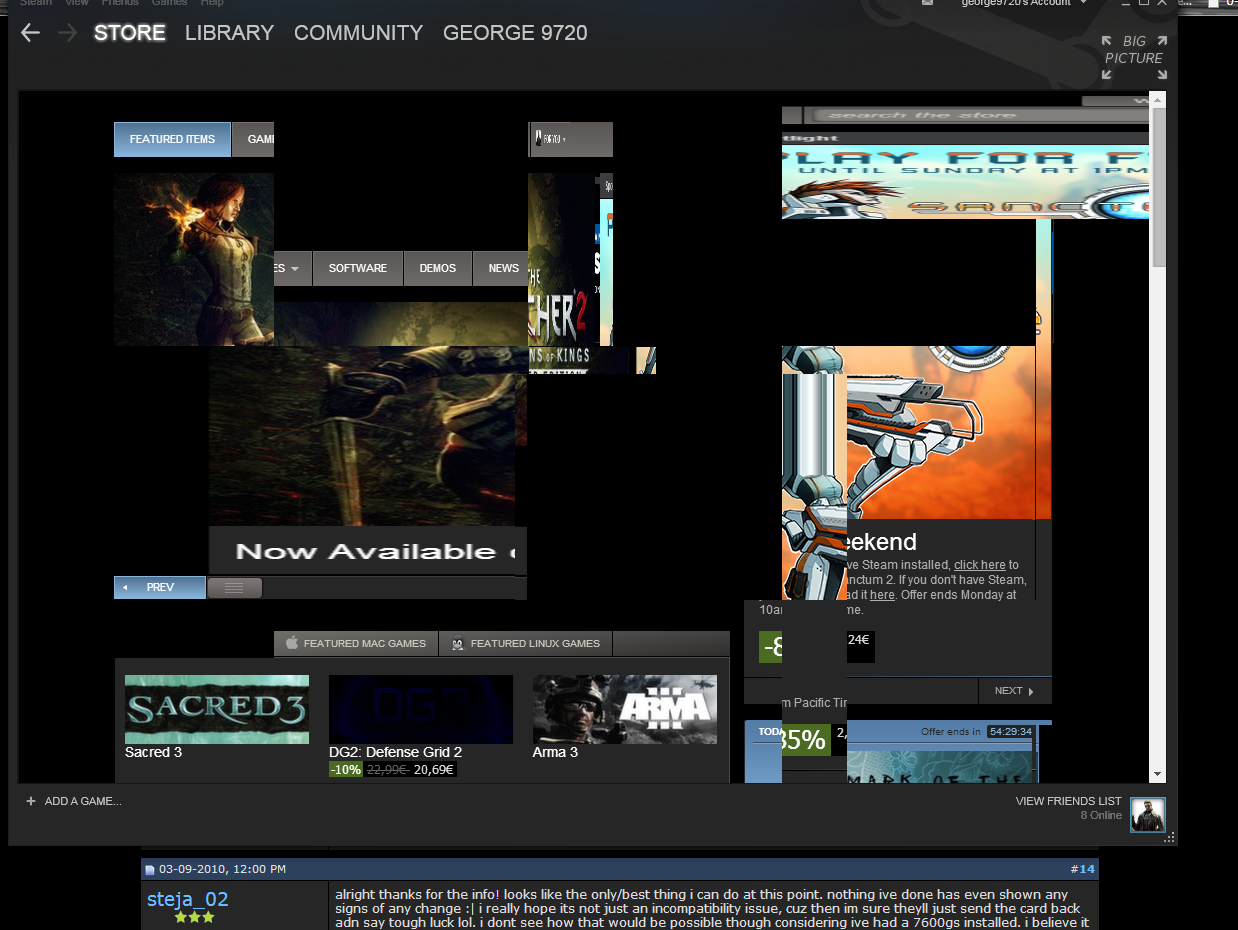Viewport: 1238px width, 930px height.
Task: Click the 'click here' link in spotlight text
Action: (x=979, y=565)
